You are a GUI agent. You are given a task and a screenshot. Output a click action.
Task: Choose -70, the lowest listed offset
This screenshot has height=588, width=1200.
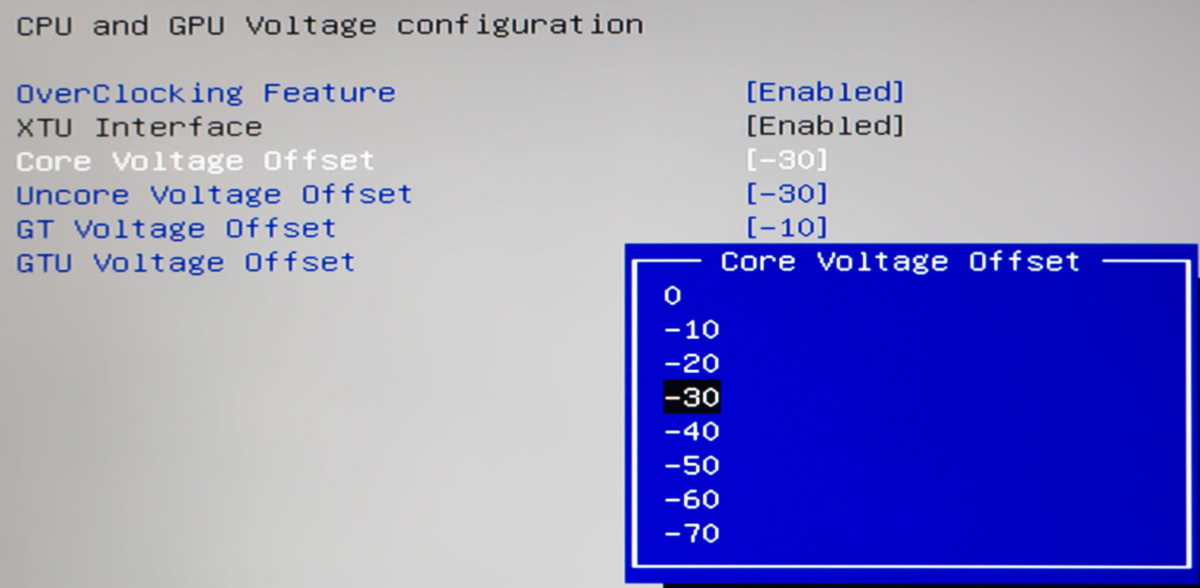[690, 533]
